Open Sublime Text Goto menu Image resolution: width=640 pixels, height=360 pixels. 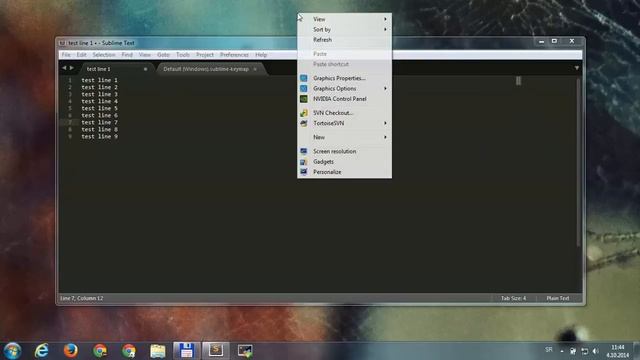click(x=163, y=55)
